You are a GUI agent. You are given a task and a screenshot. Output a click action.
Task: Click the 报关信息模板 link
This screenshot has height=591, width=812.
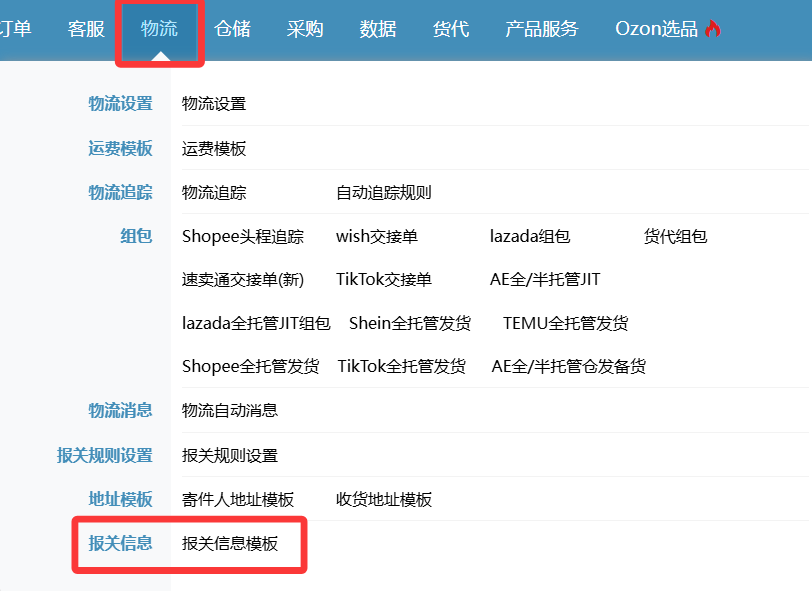click(x=230, y=544)
